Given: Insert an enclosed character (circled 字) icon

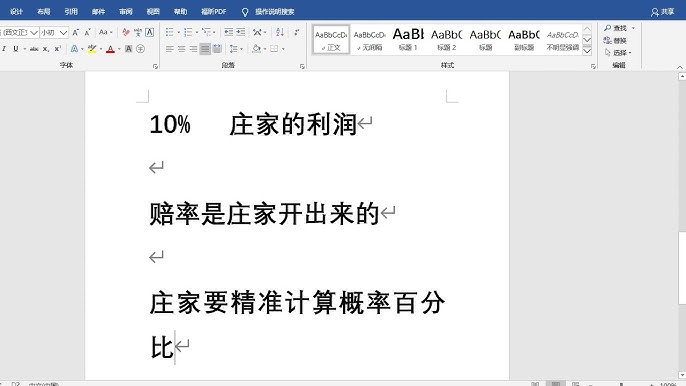Looking at the screenshot, I should [x=140, y=49].
